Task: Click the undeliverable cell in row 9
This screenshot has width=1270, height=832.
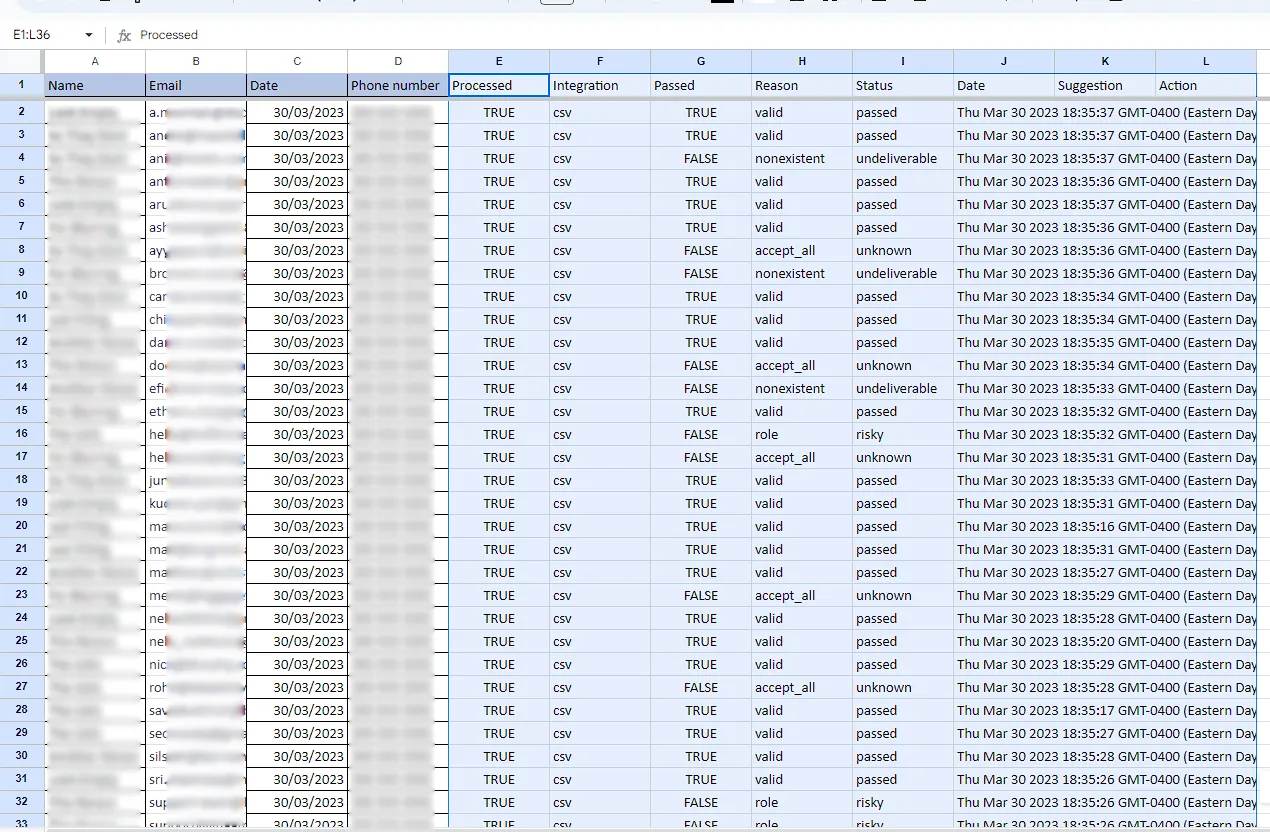Action: (x=903, y=273)
